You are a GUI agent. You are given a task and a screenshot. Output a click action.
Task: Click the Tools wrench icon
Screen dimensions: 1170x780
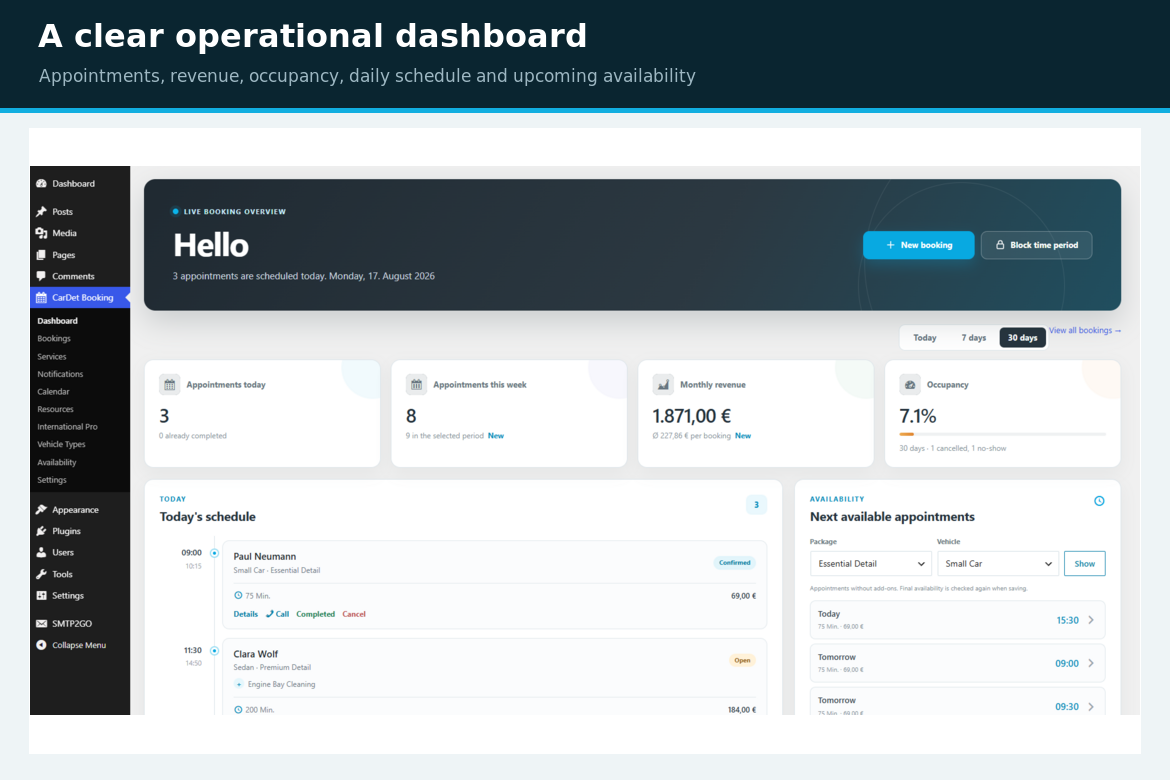41,574
